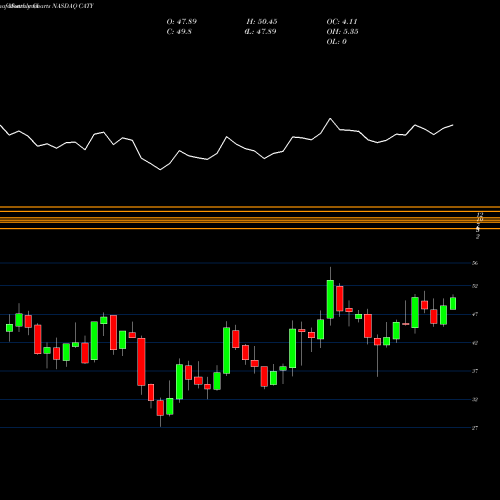Viewport: 500px width, 500px height.
Task: Click the OL: 0 readout
Action: click(x=337, y=42)
